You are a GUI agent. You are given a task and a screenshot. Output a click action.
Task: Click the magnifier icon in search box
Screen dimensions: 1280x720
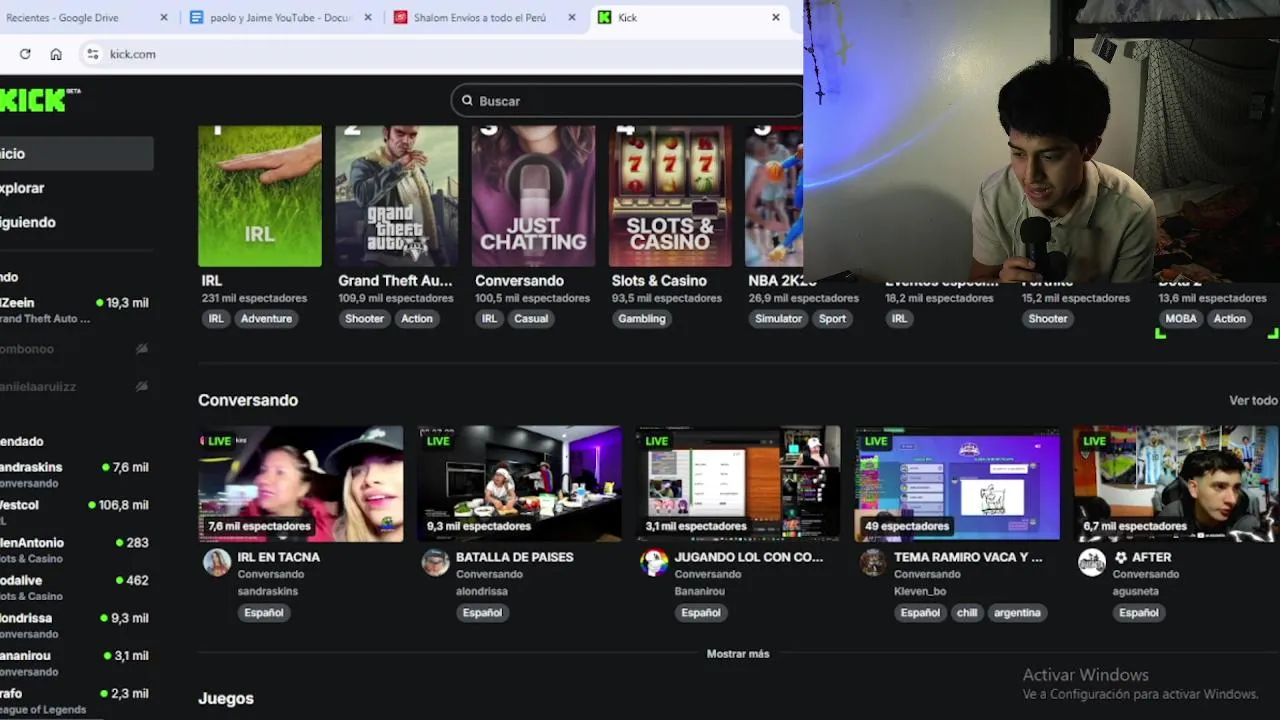pos(467,101)
